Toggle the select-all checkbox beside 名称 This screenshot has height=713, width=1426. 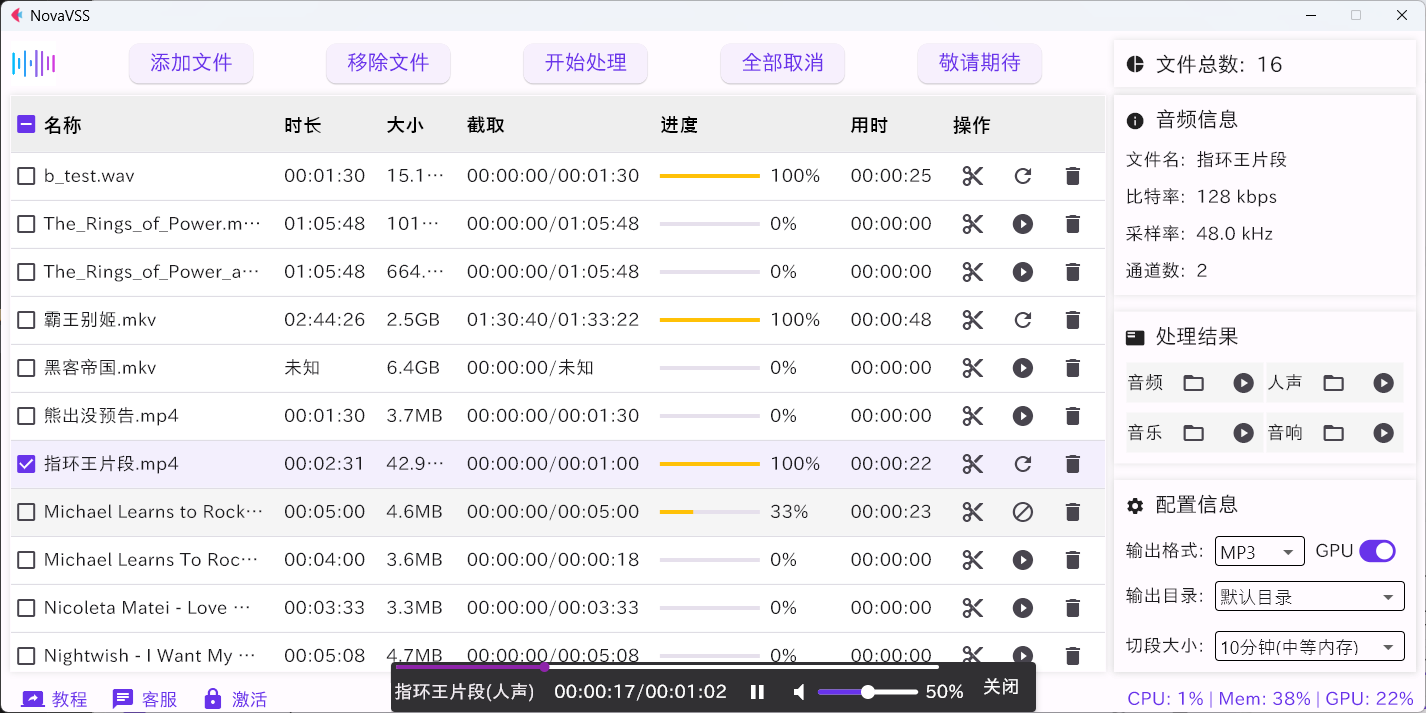(27, 125)
